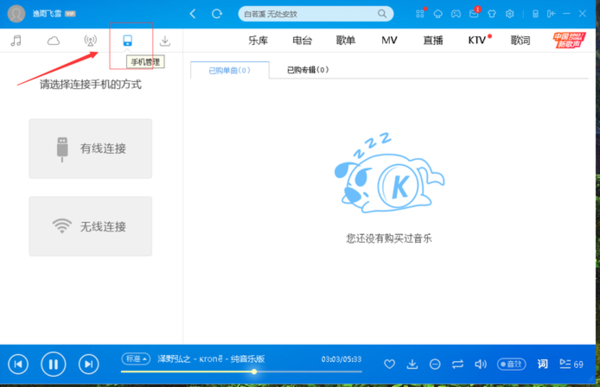Open the KTV tab
Image resolution: width=600 pixels, height=387 pixels.
tap(477, 40)
